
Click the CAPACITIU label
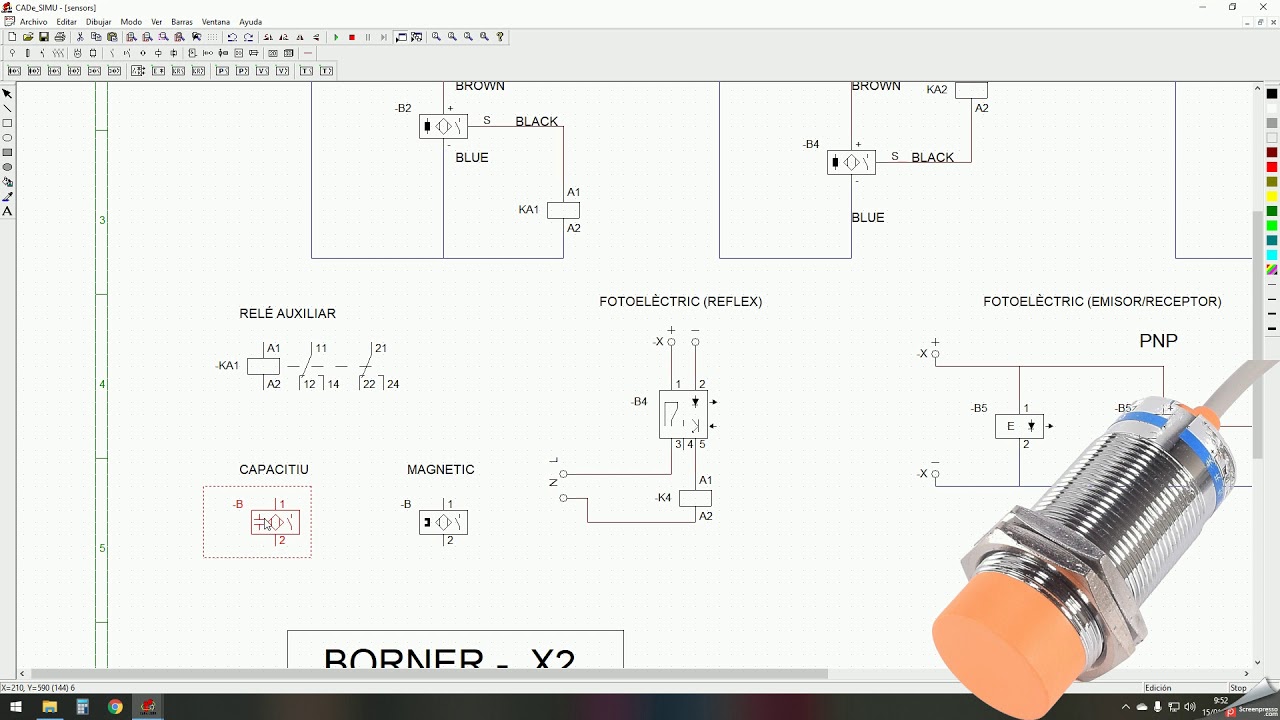pos(274,469)
